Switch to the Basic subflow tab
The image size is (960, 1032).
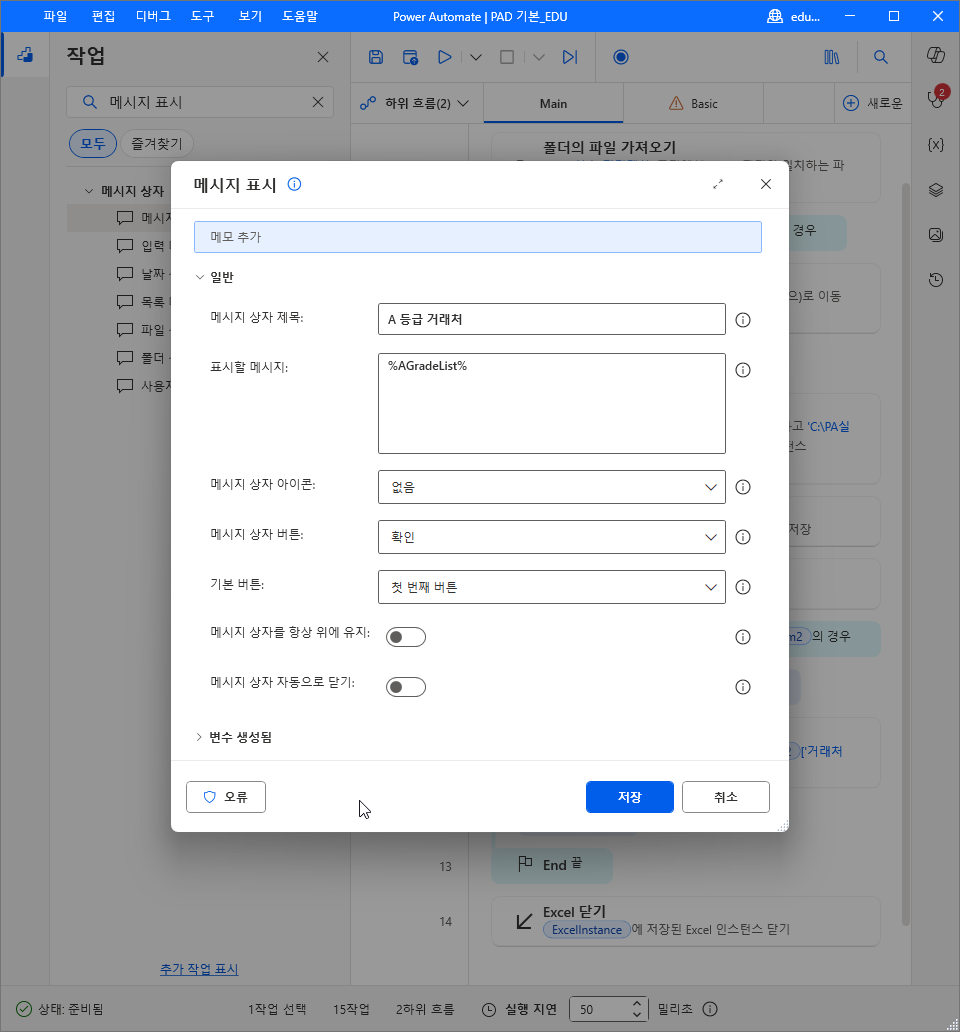click(x=694, y=103)
